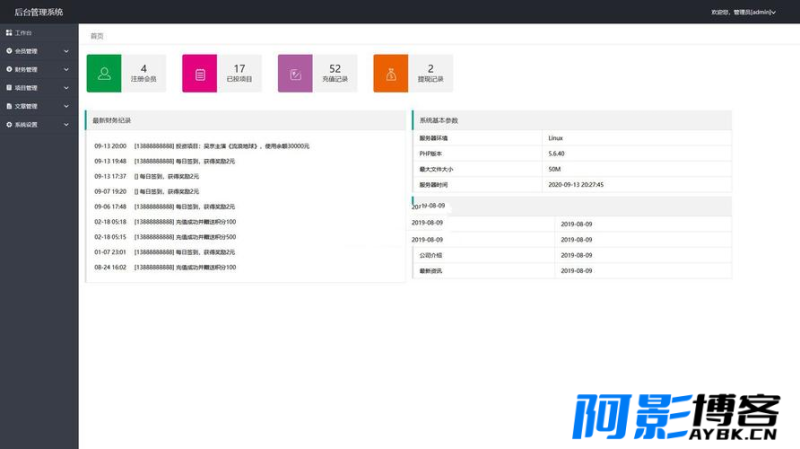Click the 系统设置 gear icon
The width and height of the screenshot is (800, 449).
click(x=9, y=125)
